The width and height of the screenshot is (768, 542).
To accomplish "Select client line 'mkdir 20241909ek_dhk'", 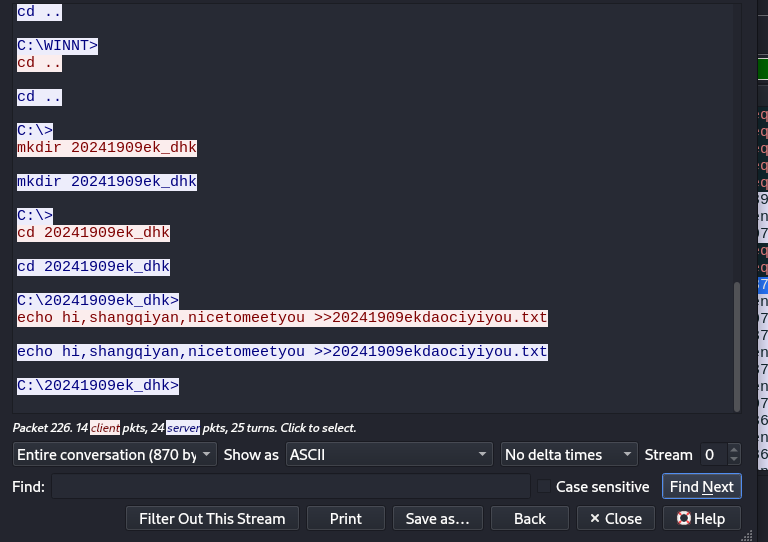I will 107,148.
